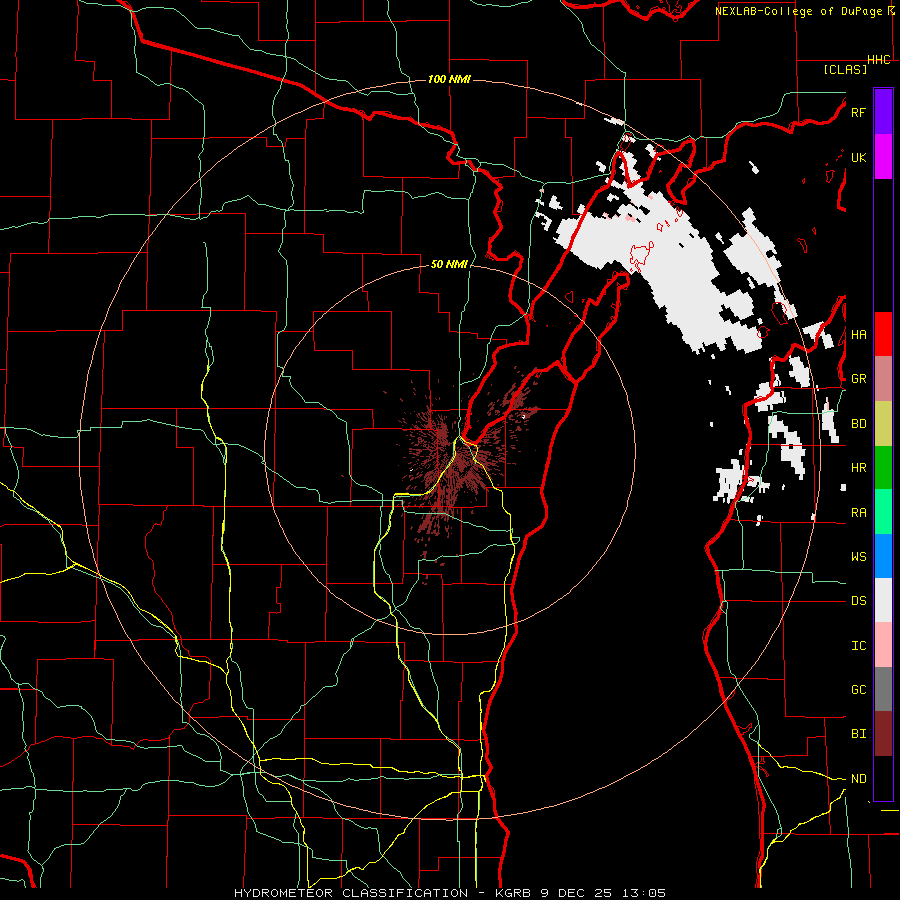Image resolution: width=900 pixels, height=900 pixels.
Task: Click the RA teal legend swatch
Action: pos(883,512)
